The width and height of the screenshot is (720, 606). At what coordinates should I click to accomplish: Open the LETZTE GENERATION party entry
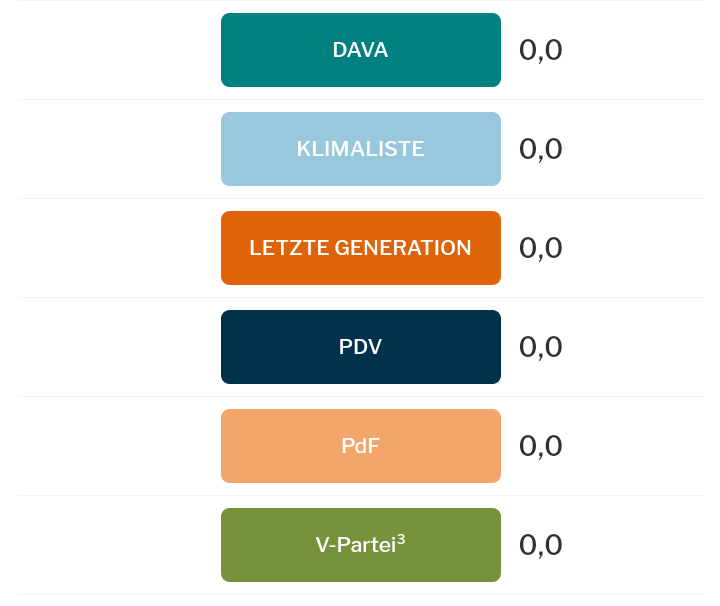[360, 248]
